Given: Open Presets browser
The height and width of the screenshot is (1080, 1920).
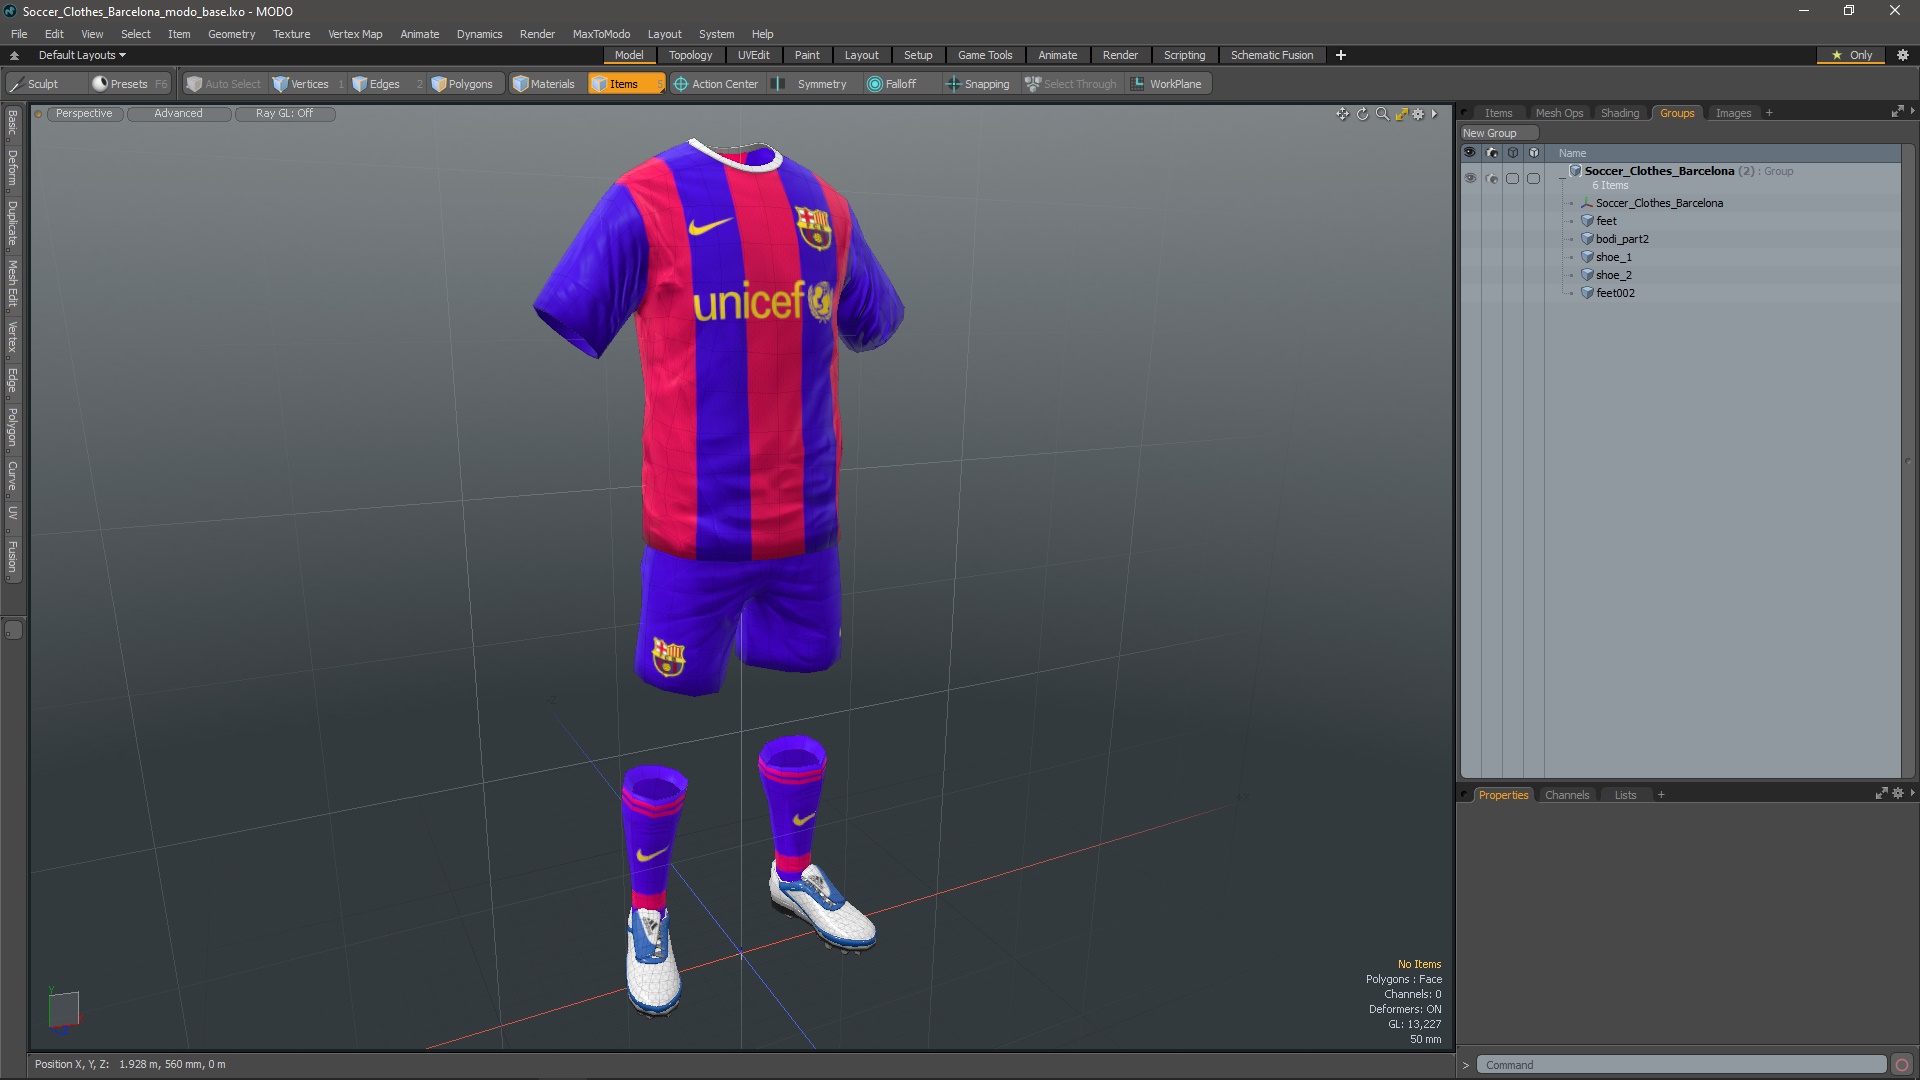Looking at the screenshot, I should coord(129,84).
